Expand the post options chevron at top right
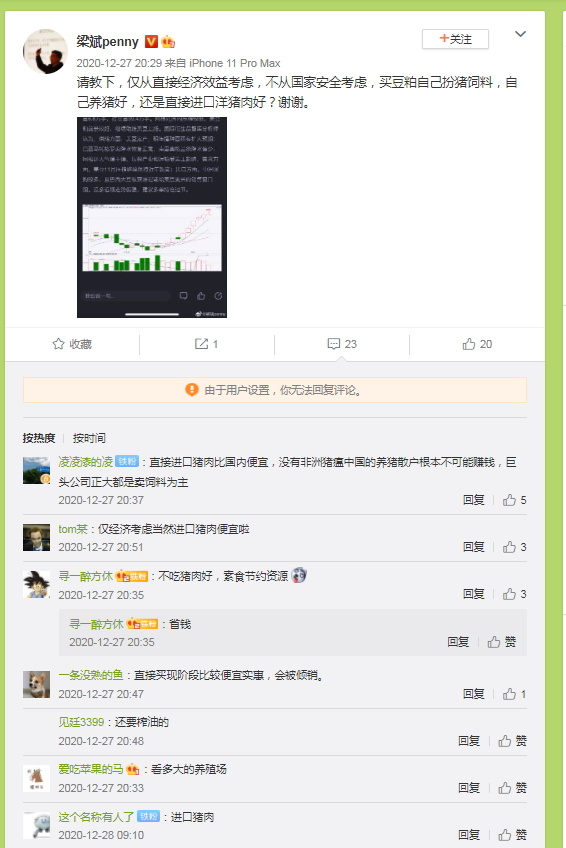 [520, 34]
